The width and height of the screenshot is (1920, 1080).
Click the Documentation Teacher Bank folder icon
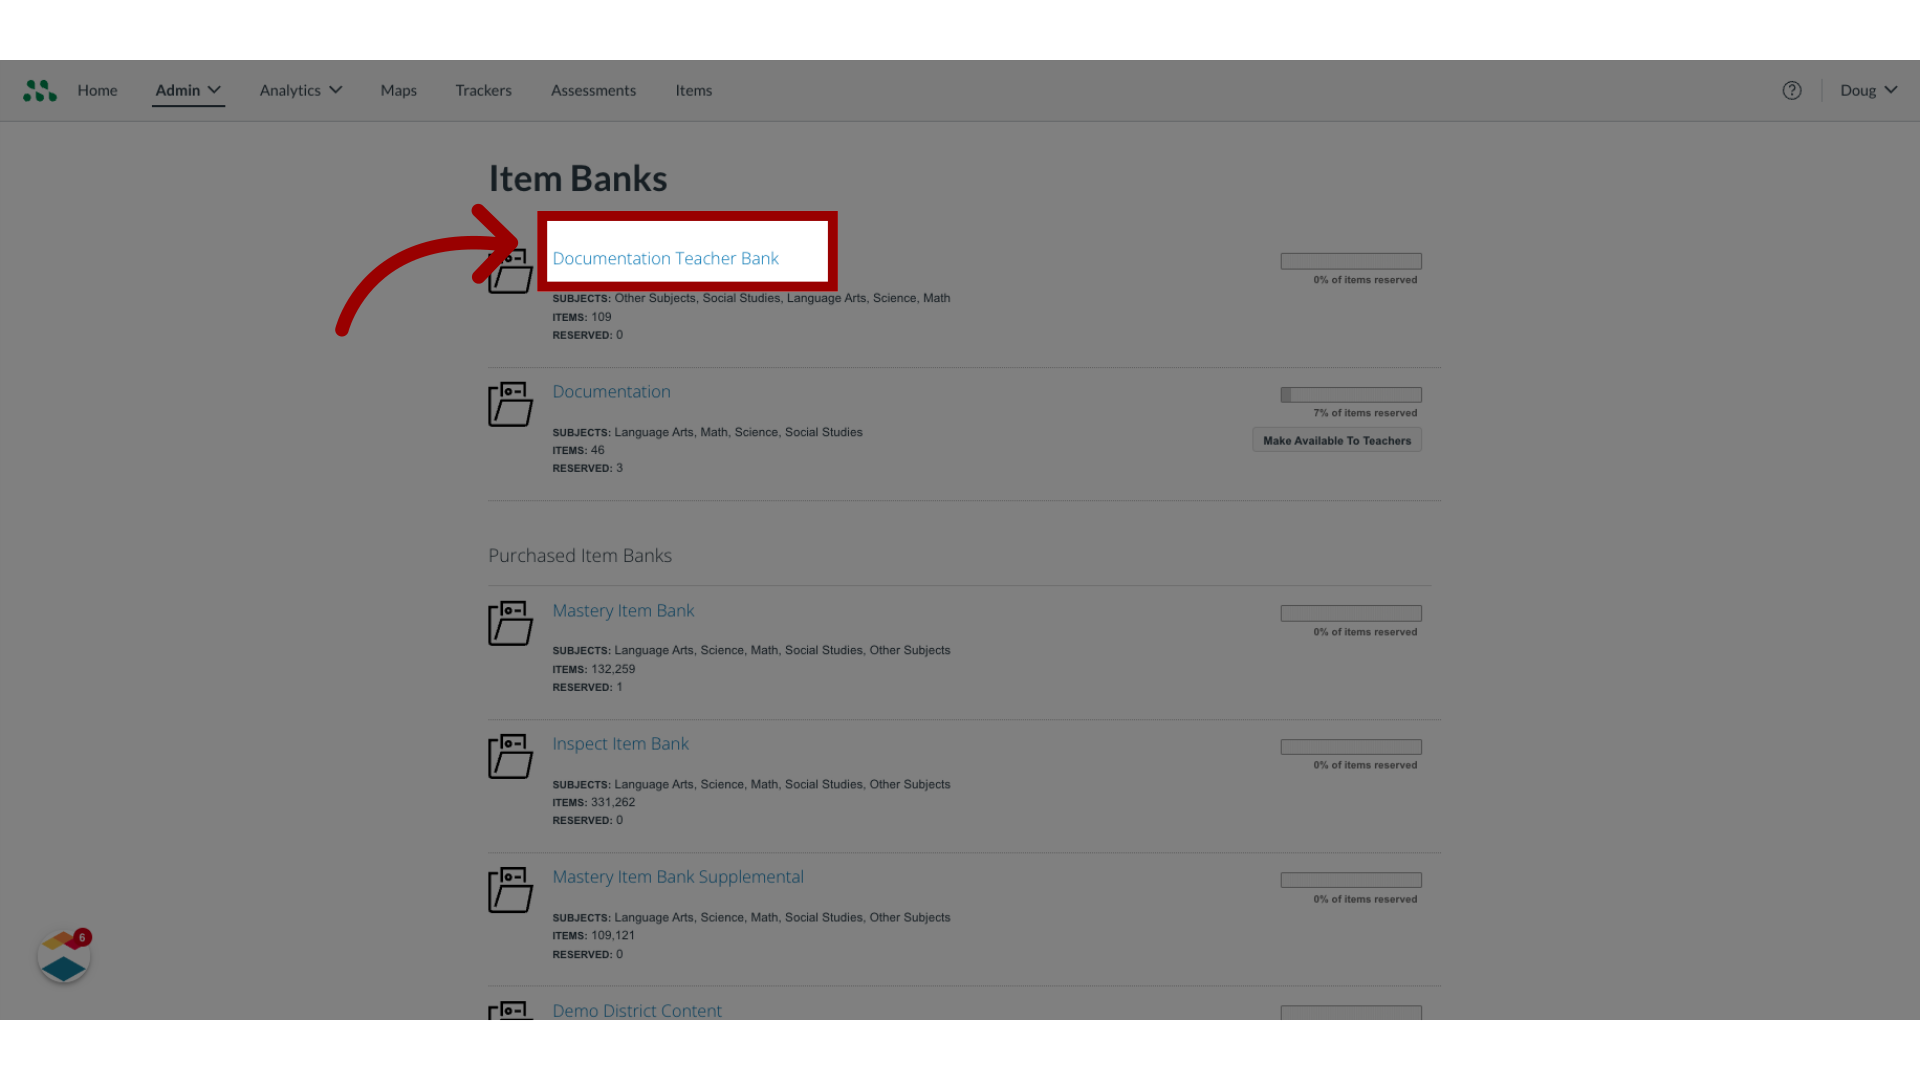(x=510, y=270)
